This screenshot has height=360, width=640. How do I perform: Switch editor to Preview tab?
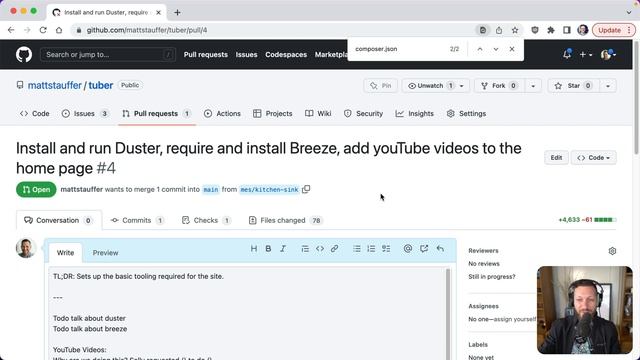pyautogui.click(x=105, y=253)
